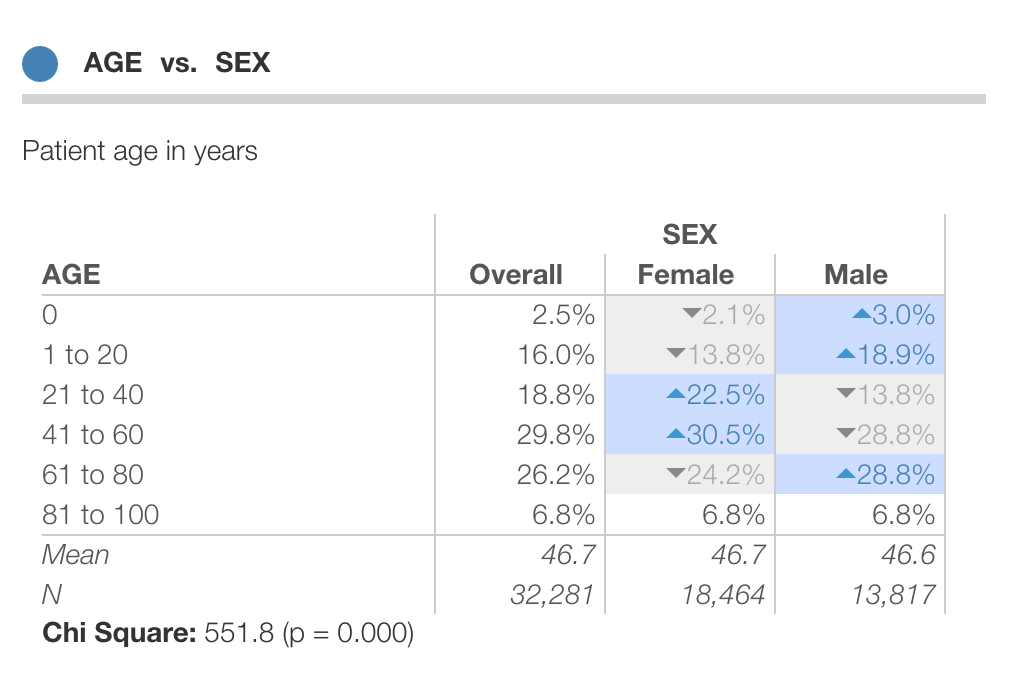Click the SEX group header
The height and width of the screenshot is (698, 1018).
pyautogui.click(x=690, y=235)
